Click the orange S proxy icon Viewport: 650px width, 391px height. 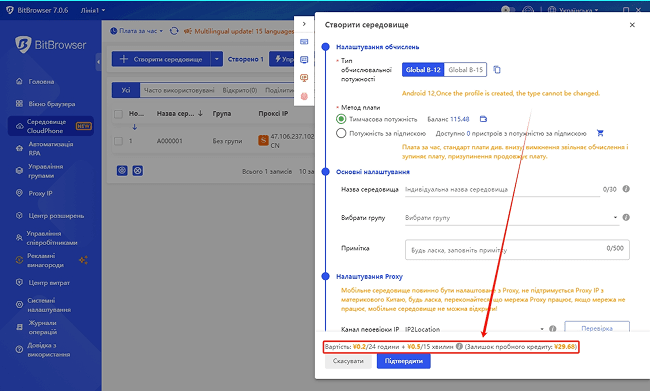point(263,141)
